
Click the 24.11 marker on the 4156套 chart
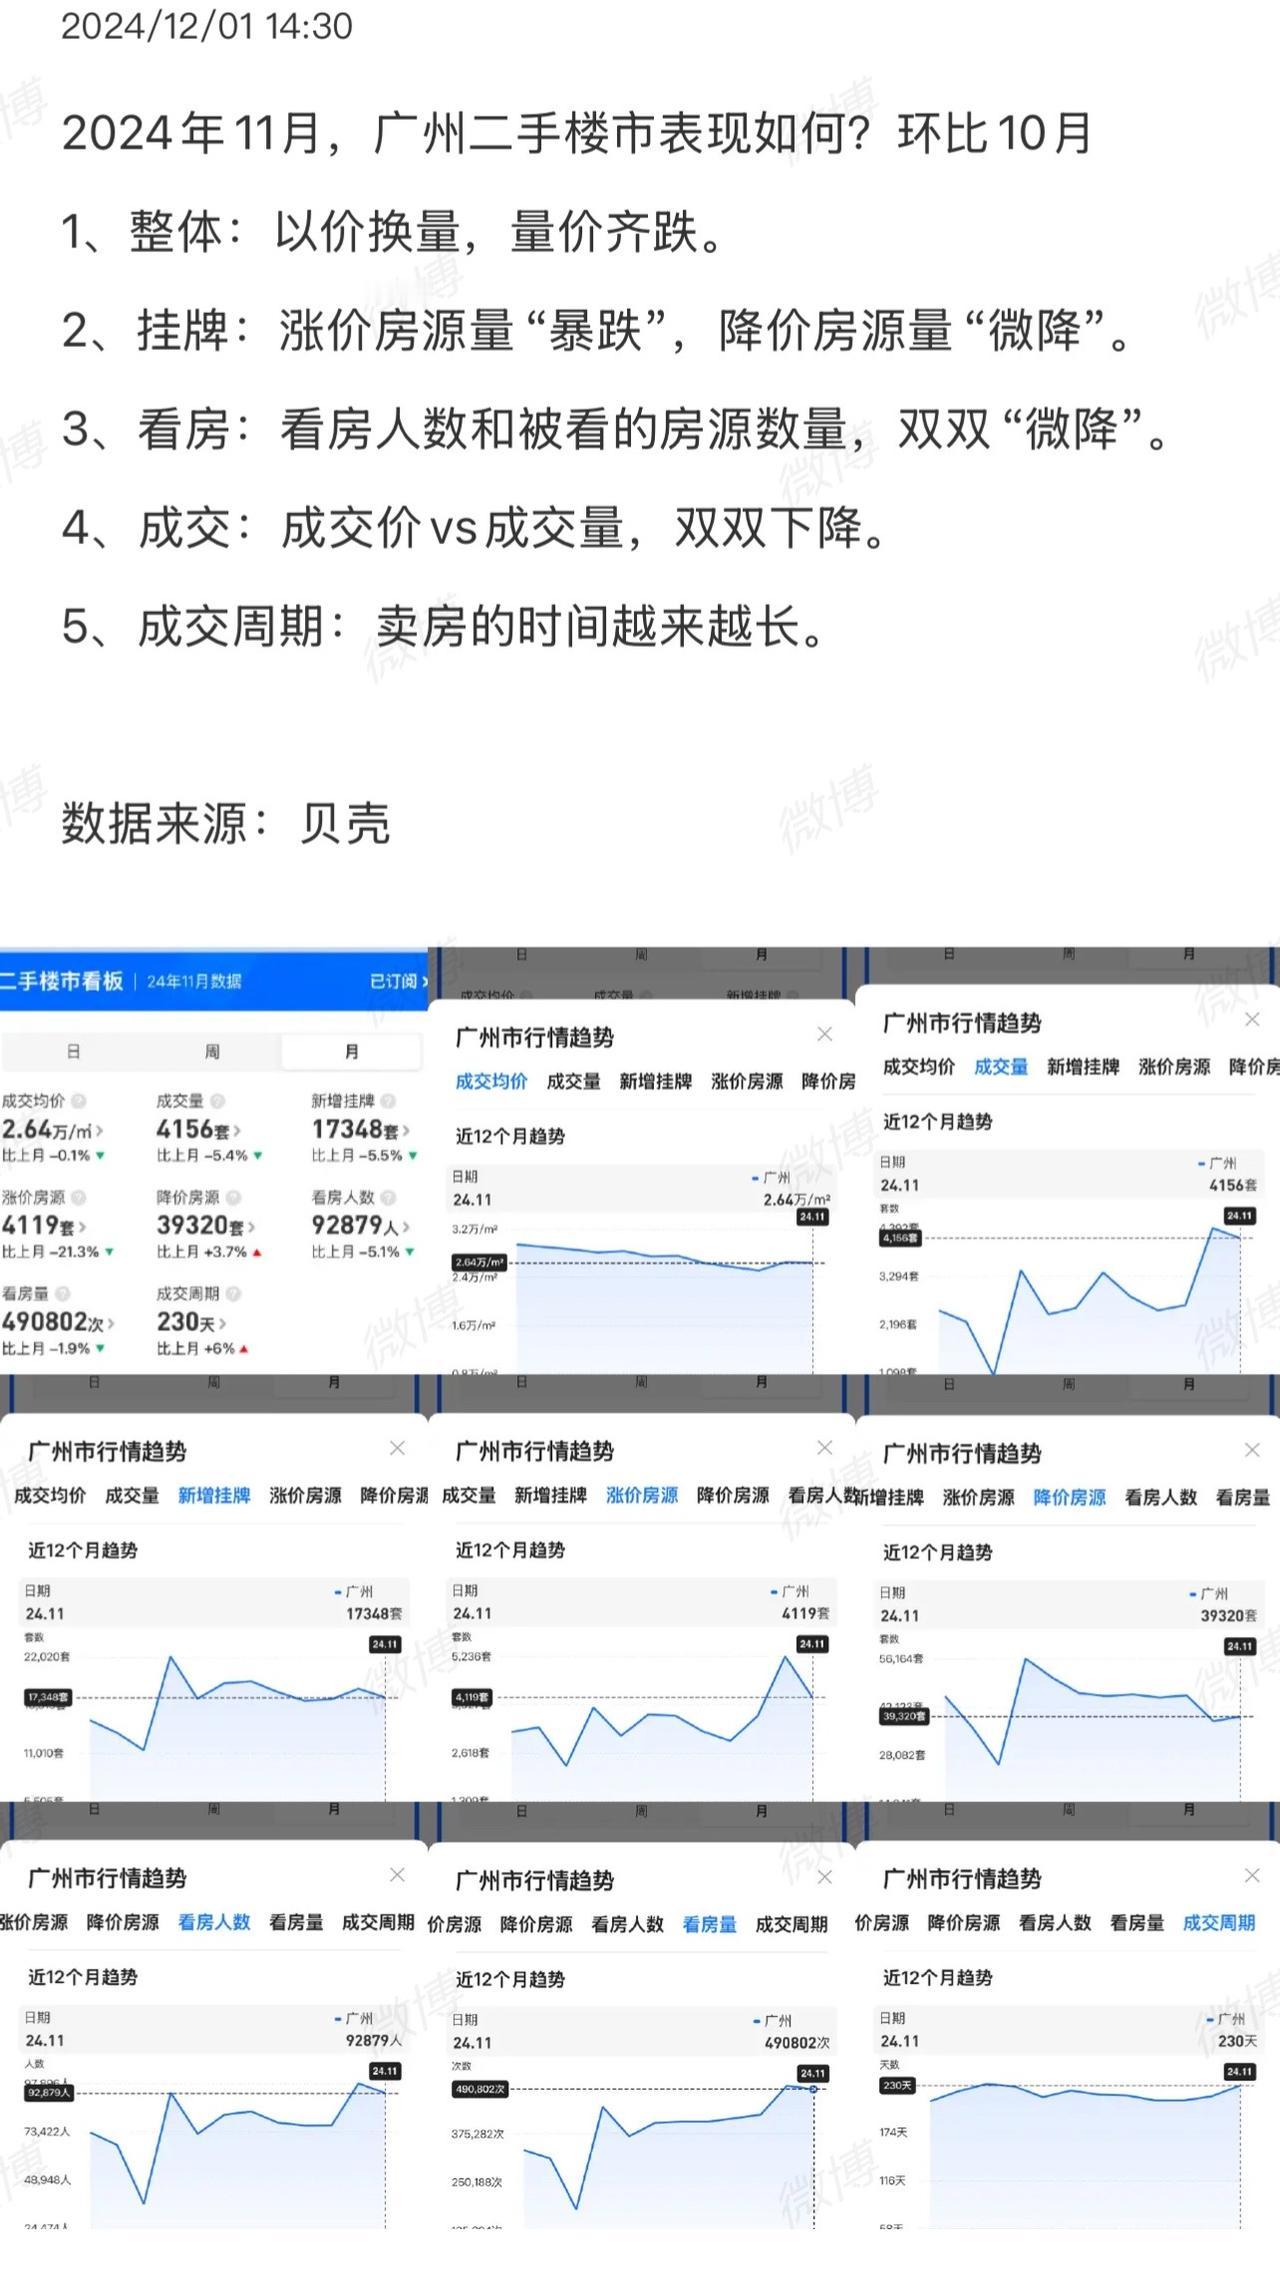pos(1240,1216)
